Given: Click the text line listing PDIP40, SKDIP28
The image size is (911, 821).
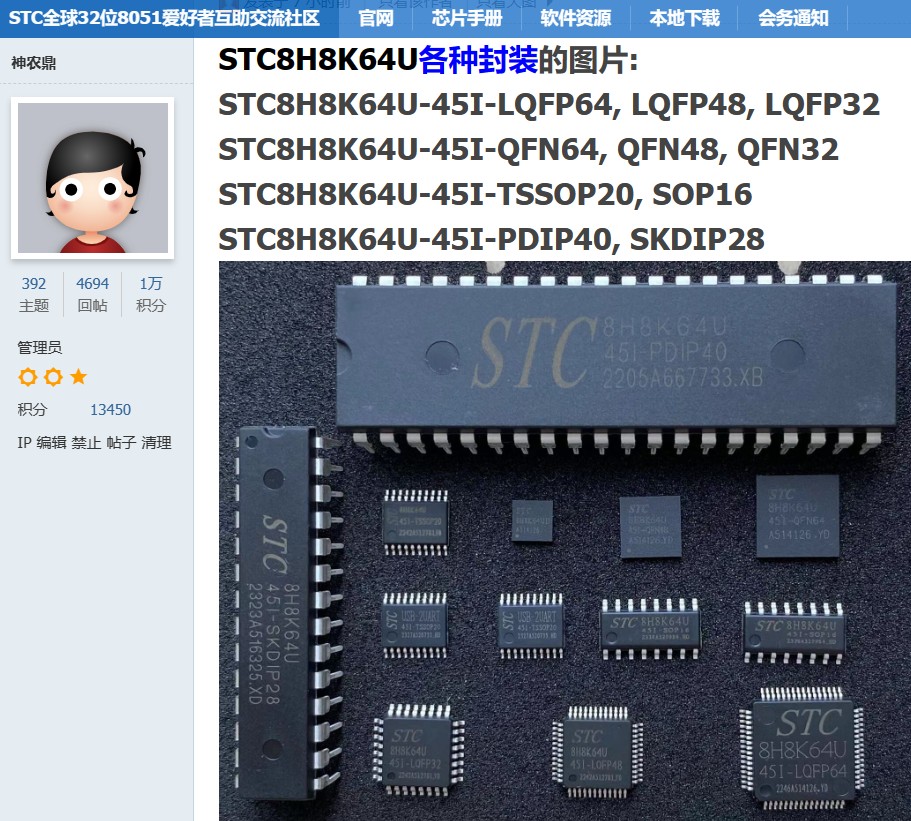Looking at the screenshot, I should click(492, 239).
